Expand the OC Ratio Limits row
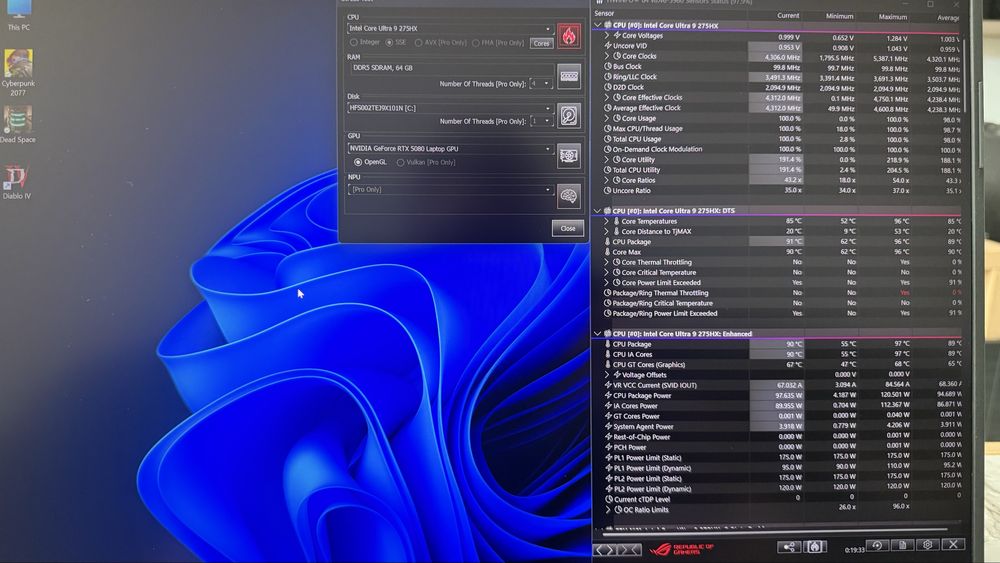 [x=608, y=509]
